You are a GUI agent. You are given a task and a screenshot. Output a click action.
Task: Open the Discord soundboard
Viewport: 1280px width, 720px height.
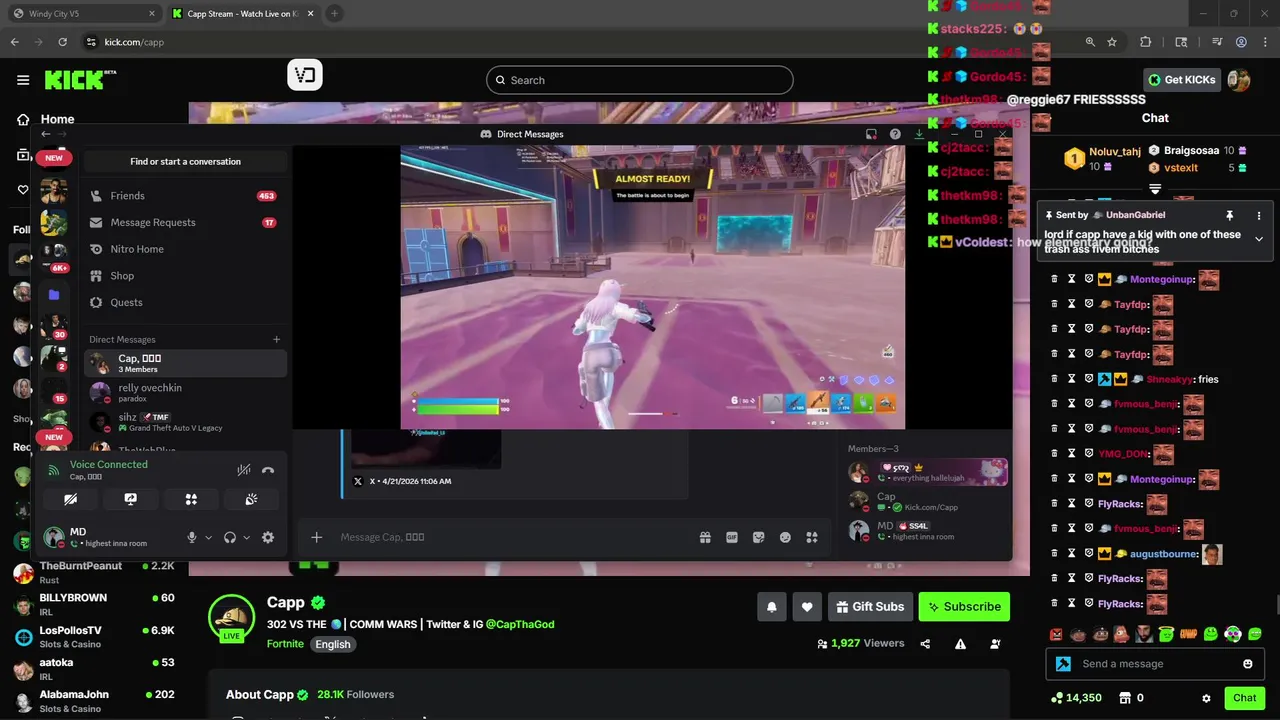click(x=251, y=499)
